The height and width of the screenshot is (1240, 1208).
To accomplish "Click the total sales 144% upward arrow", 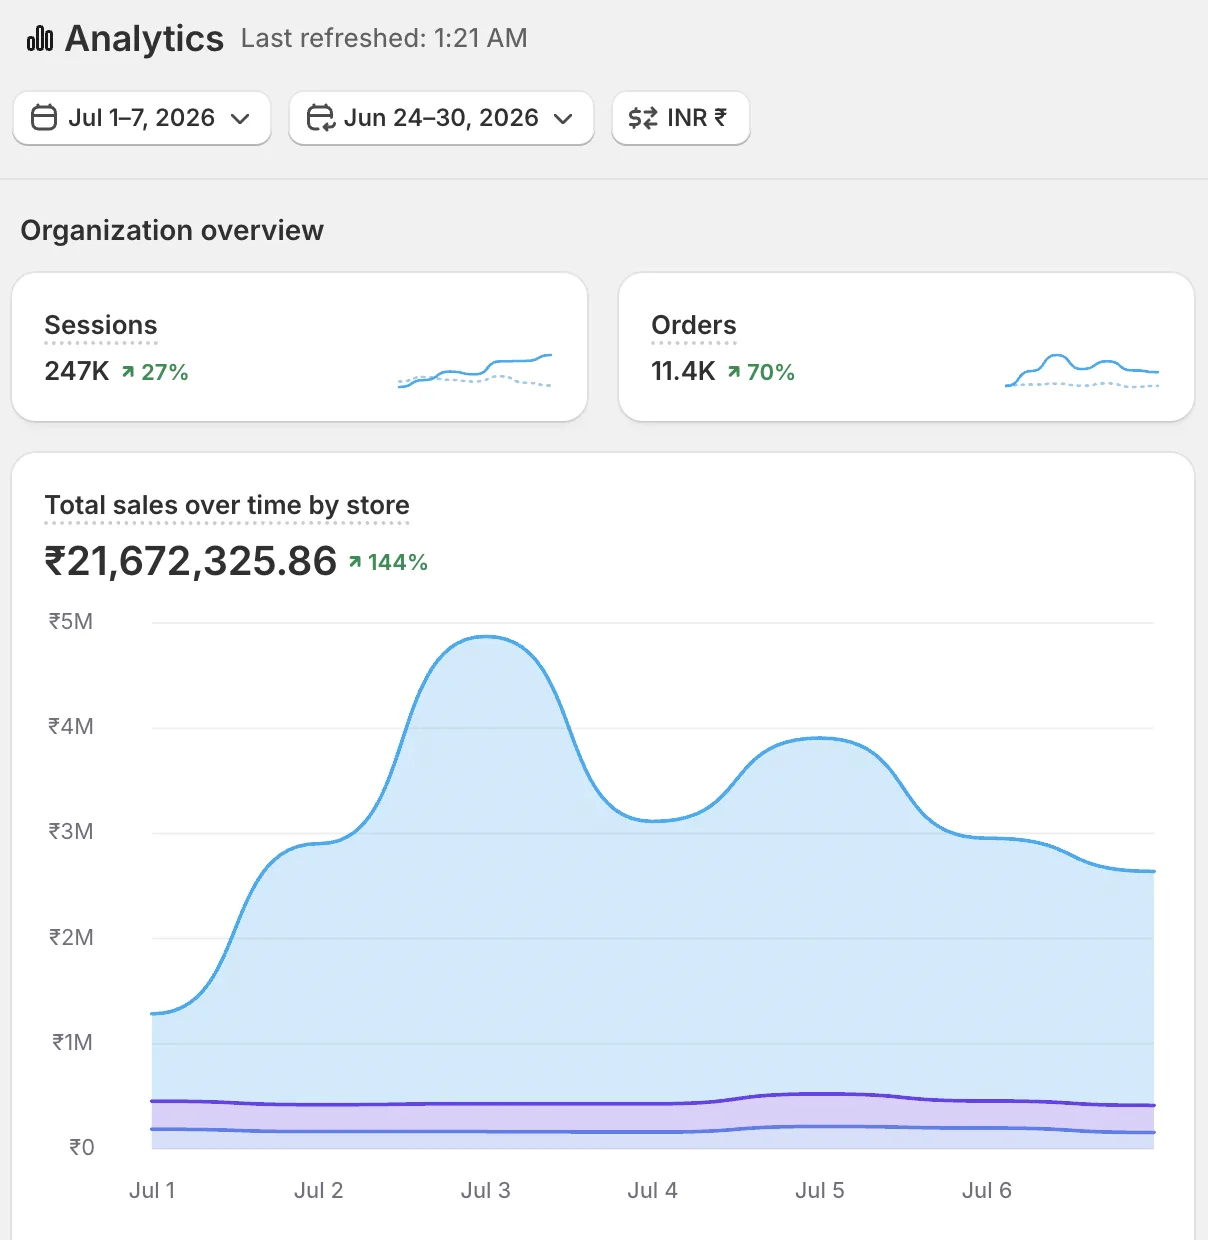I will click(355, 562).
